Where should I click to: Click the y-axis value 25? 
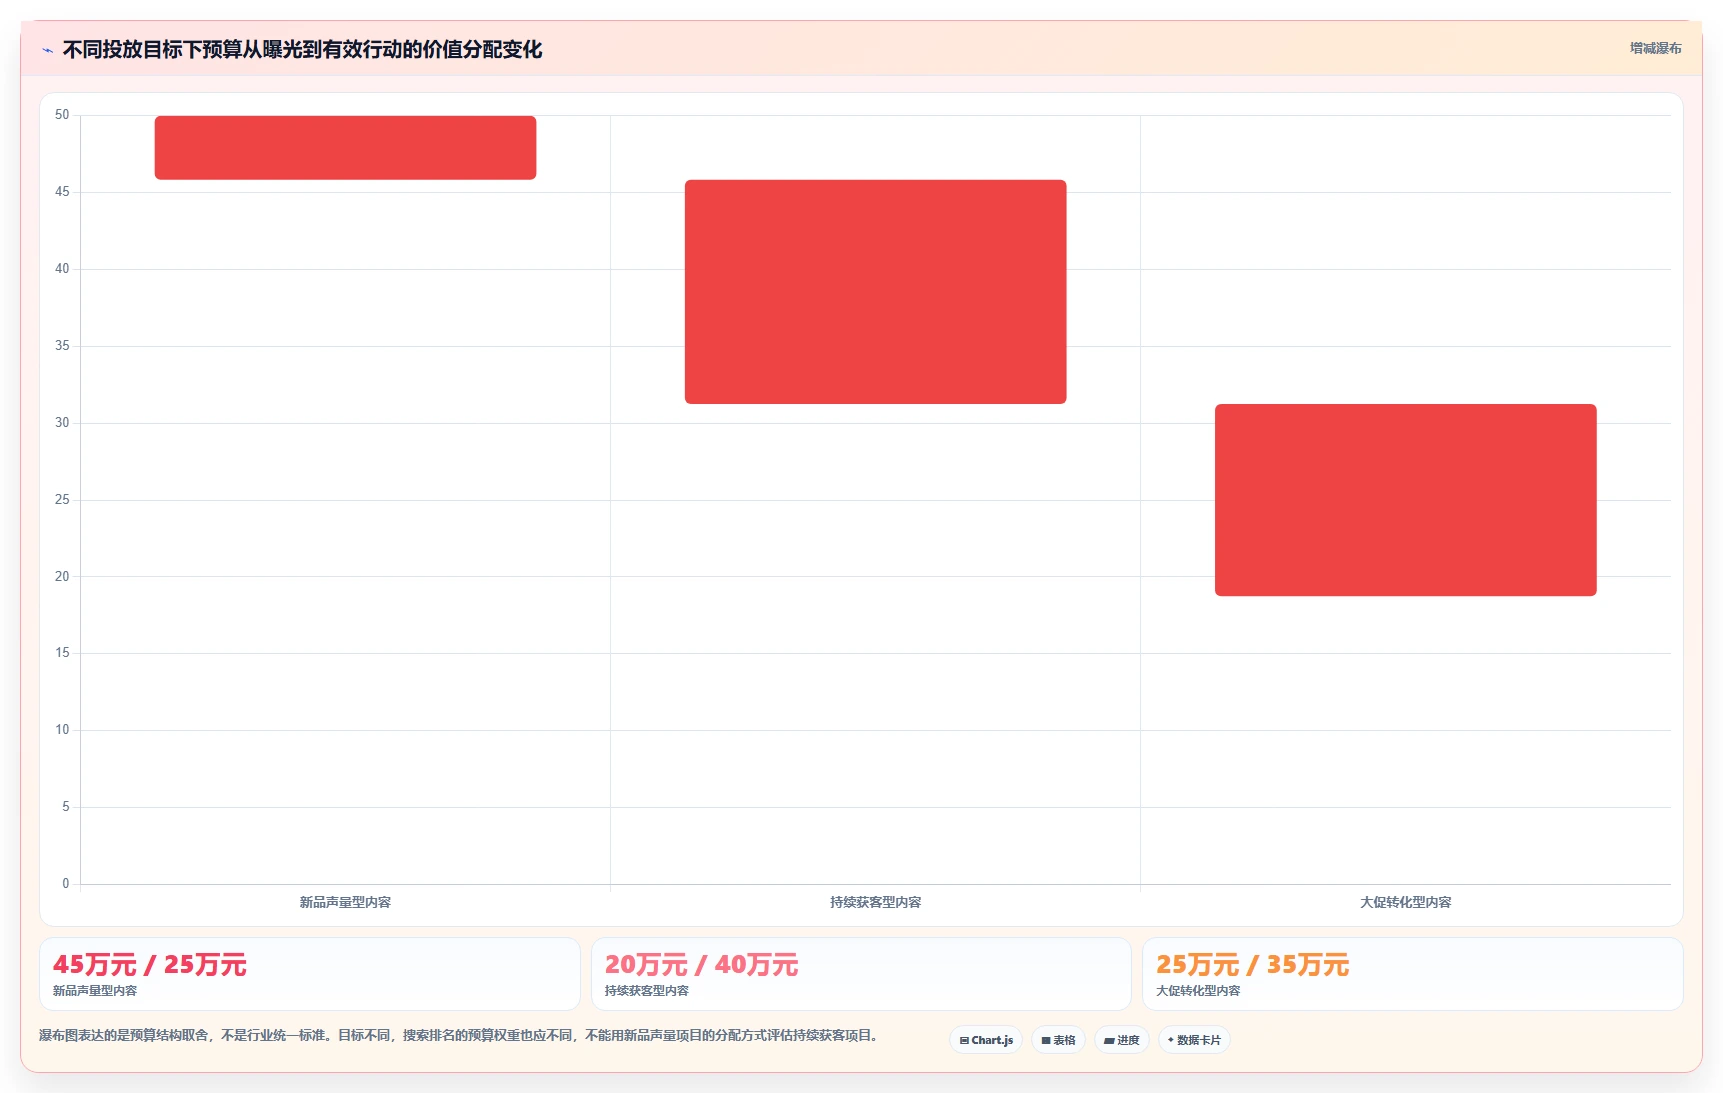[x=62, y=499]
